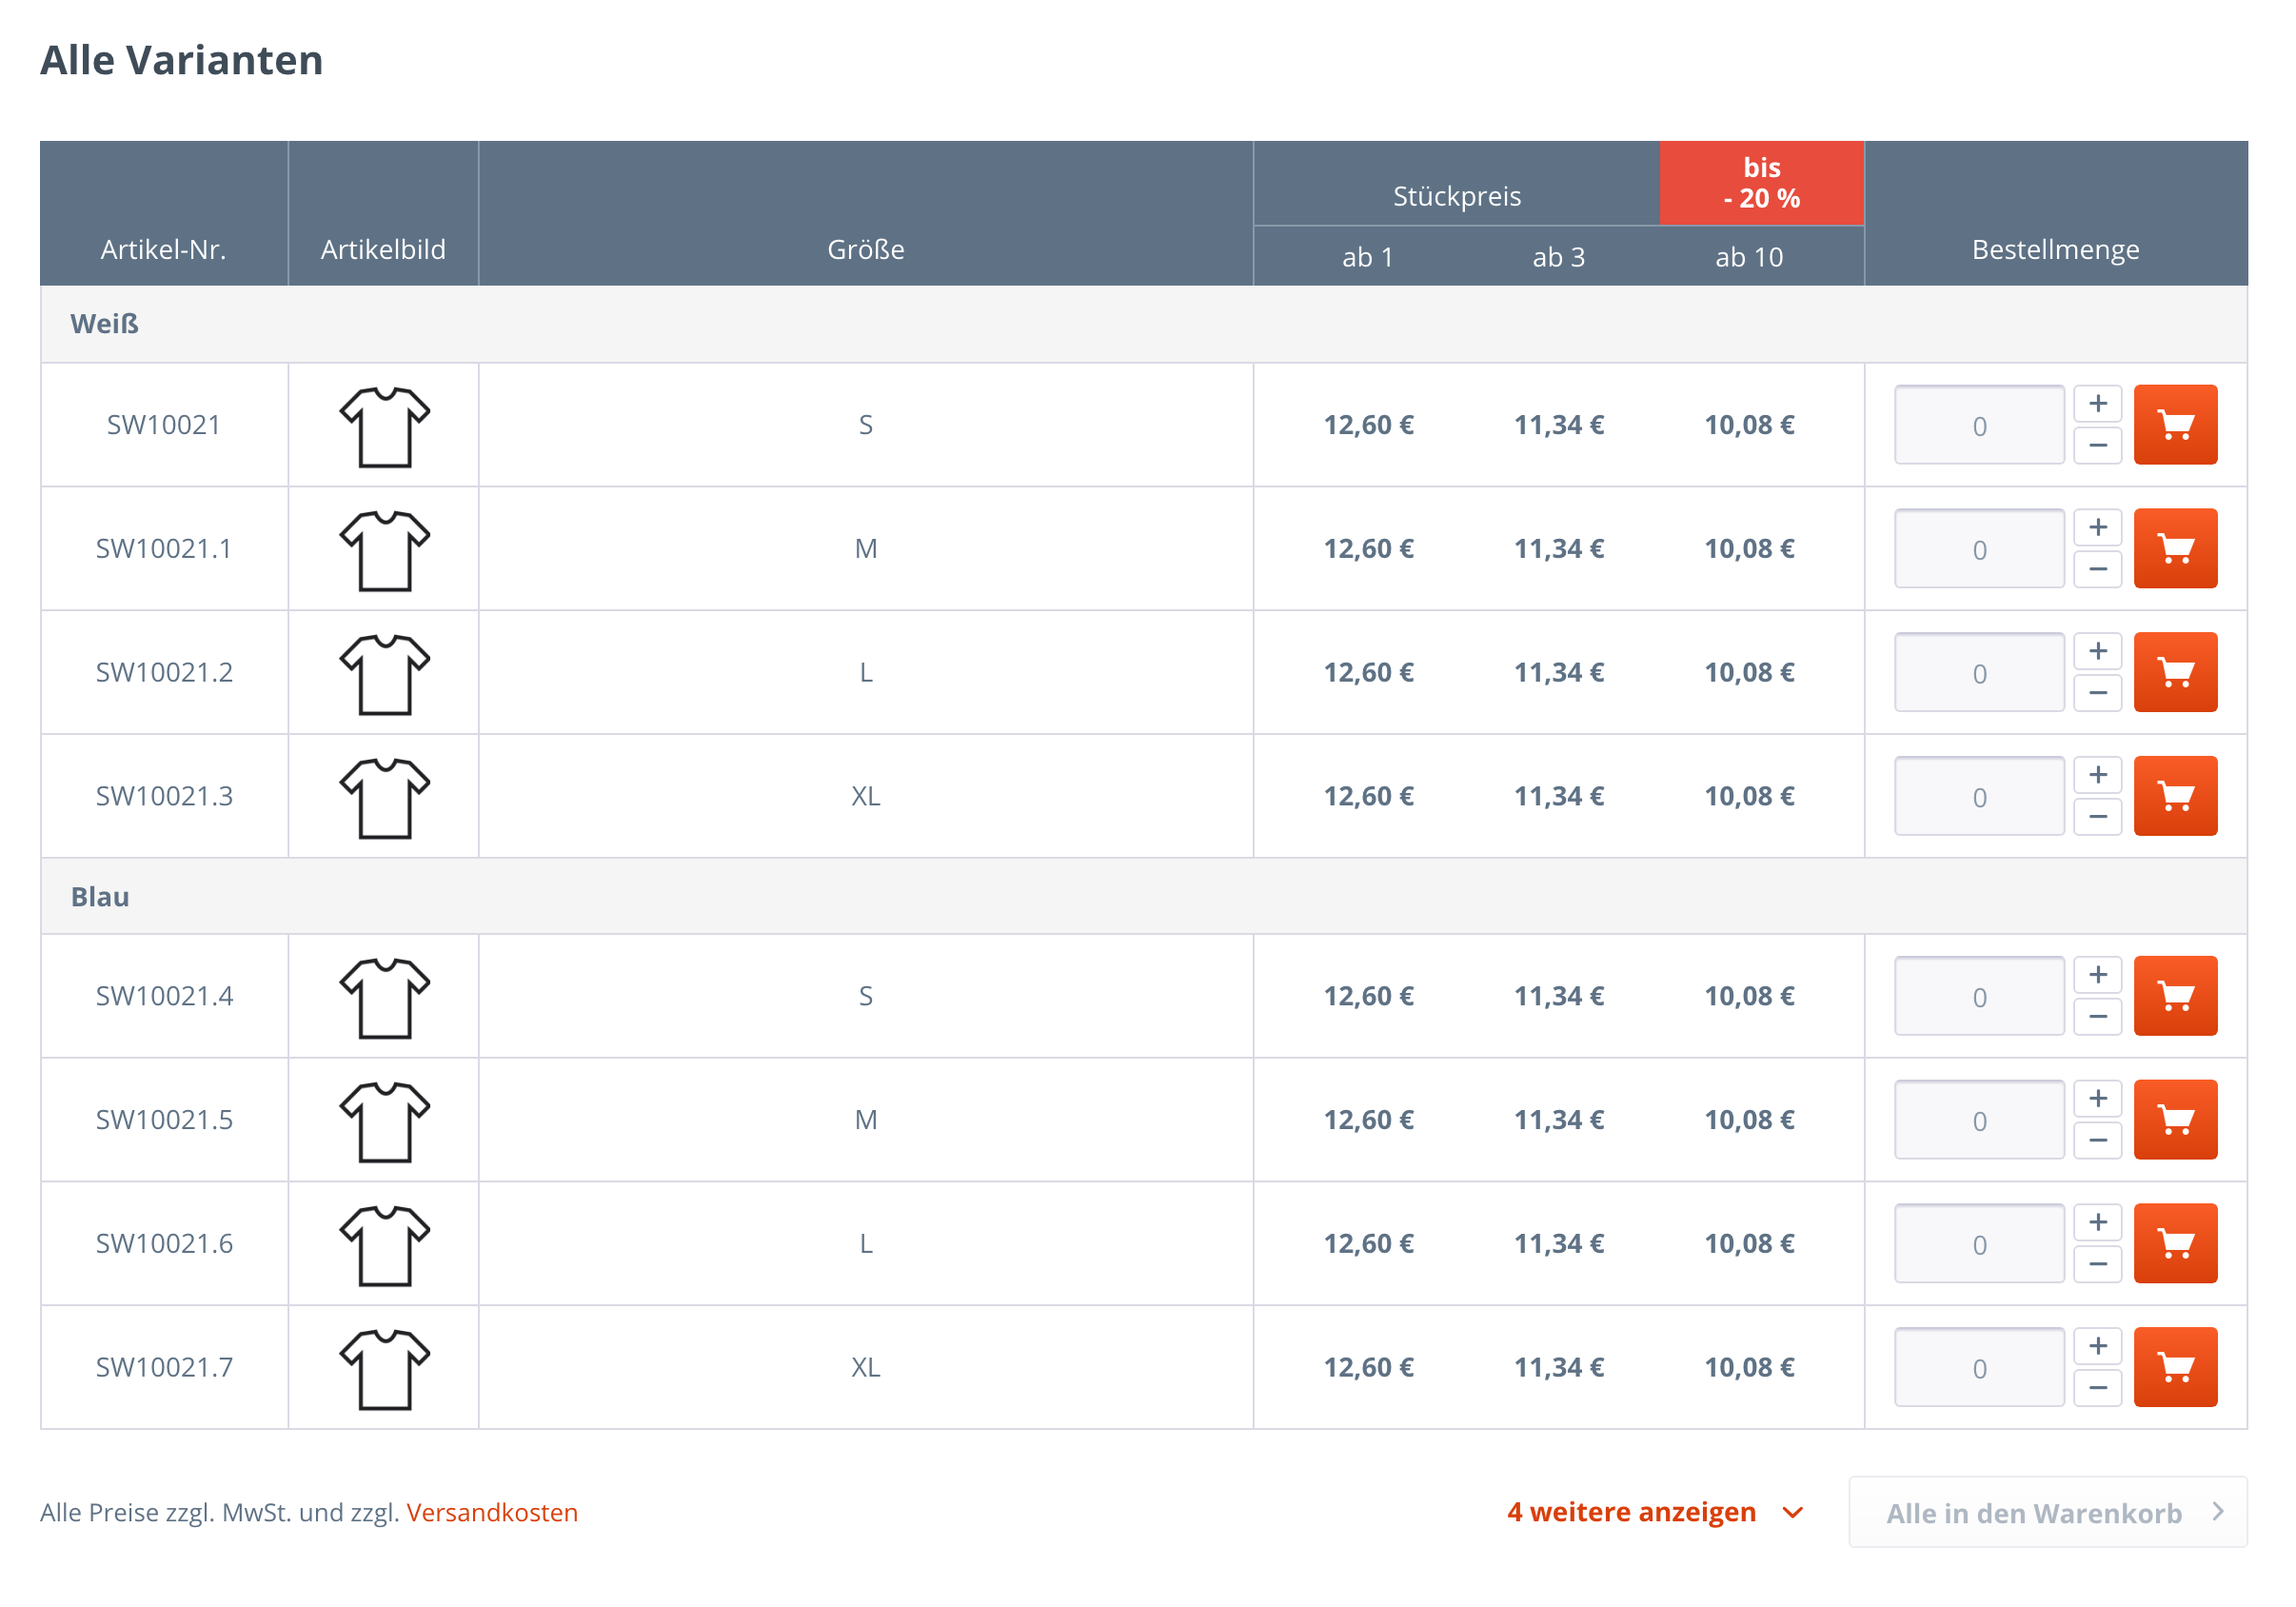Click cart icon in SW10021.6 row
2296x1607 pixels.
point(2175,1243)
